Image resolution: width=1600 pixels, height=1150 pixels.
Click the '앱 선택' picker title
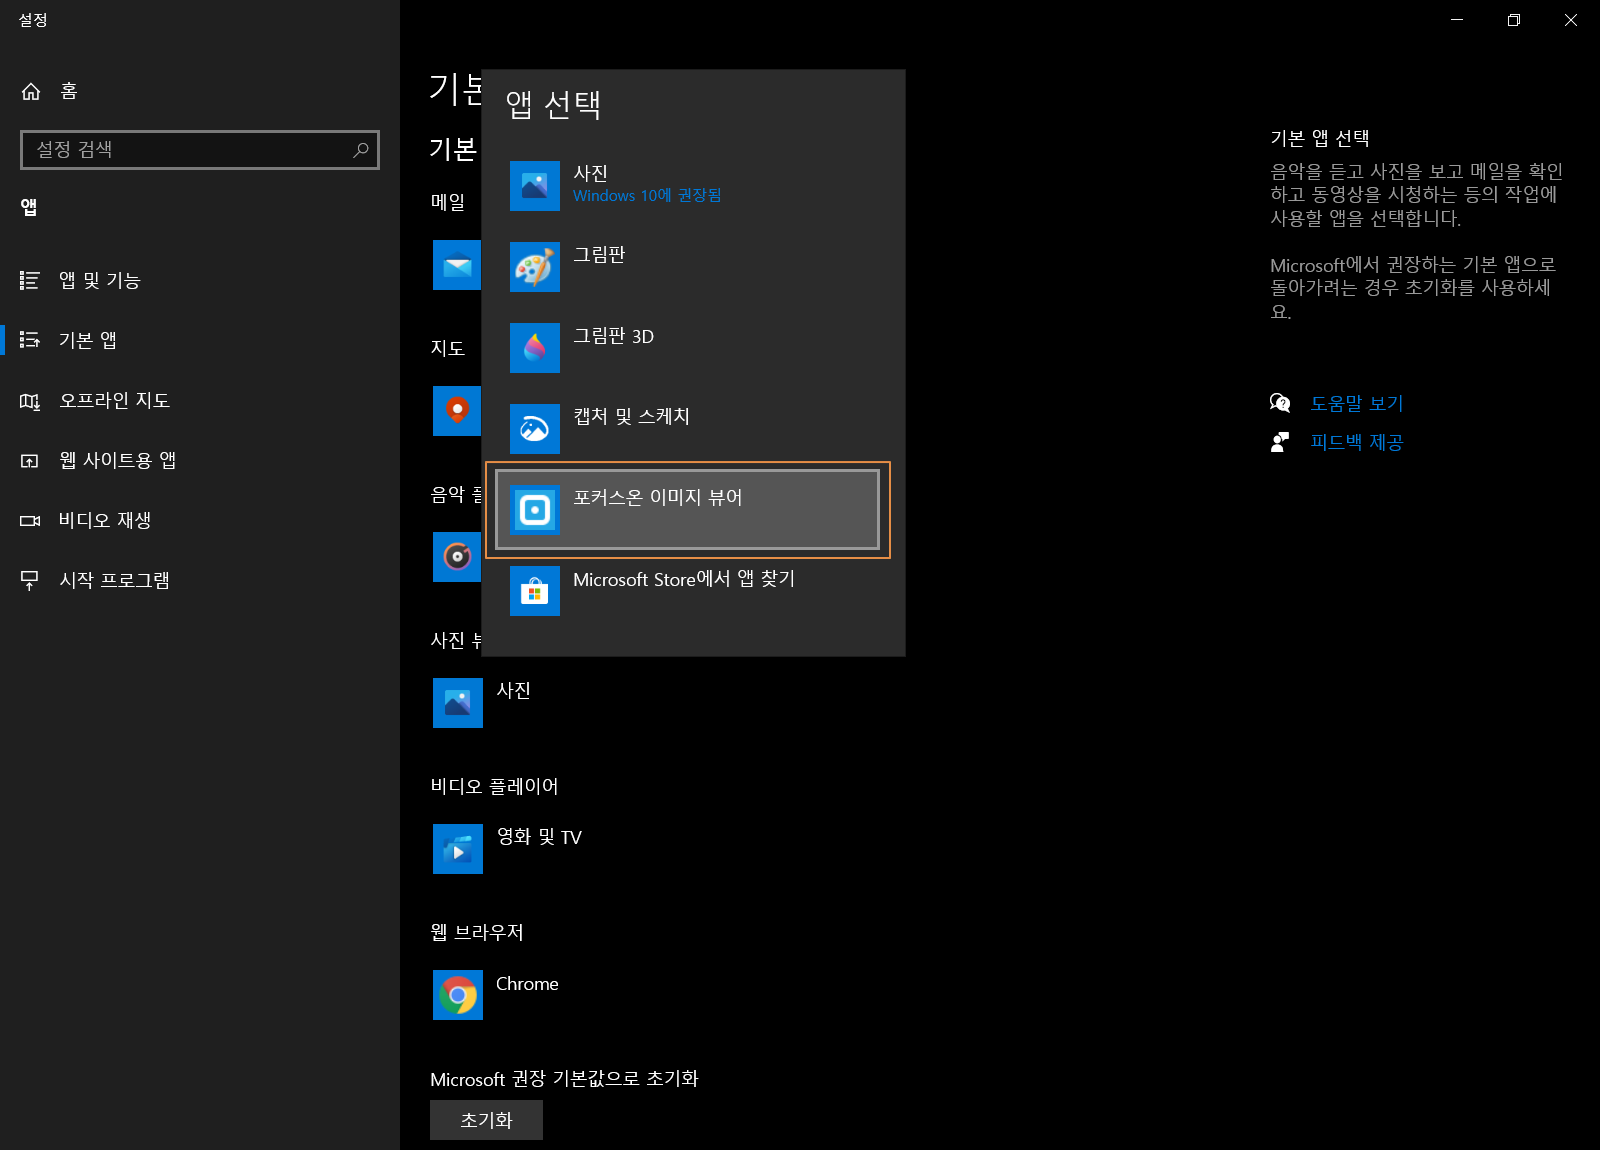(553, 104)
